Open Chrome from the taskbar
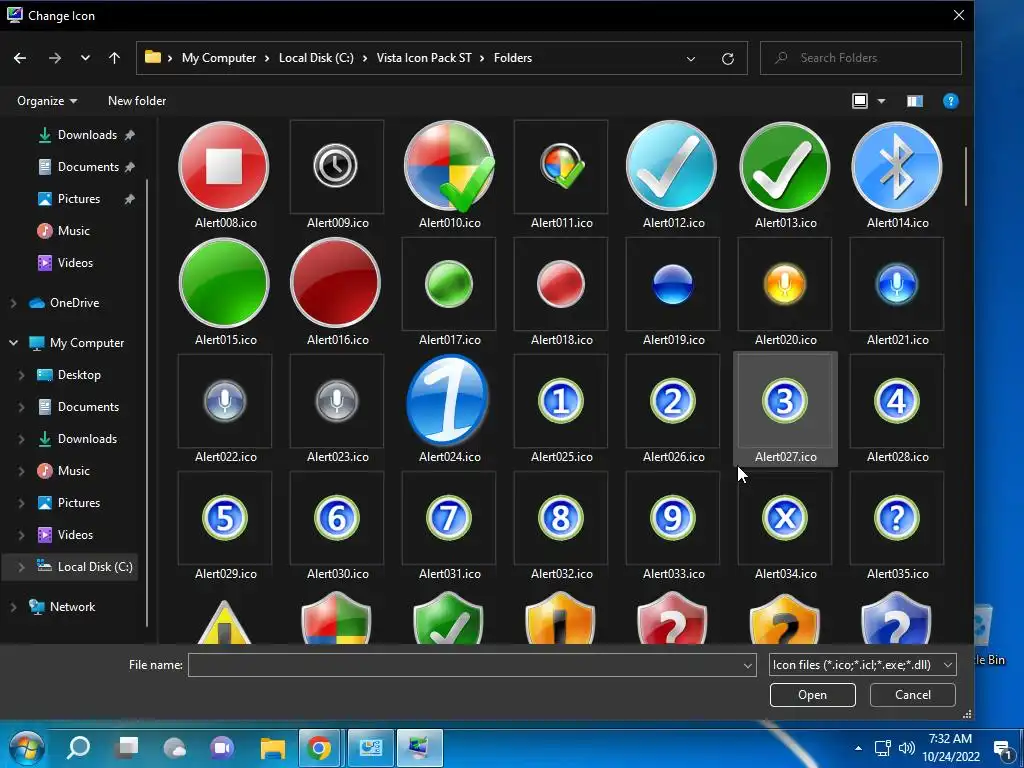Image resolution: width=1024 pixels, height=768 pixels. point(319,748)
